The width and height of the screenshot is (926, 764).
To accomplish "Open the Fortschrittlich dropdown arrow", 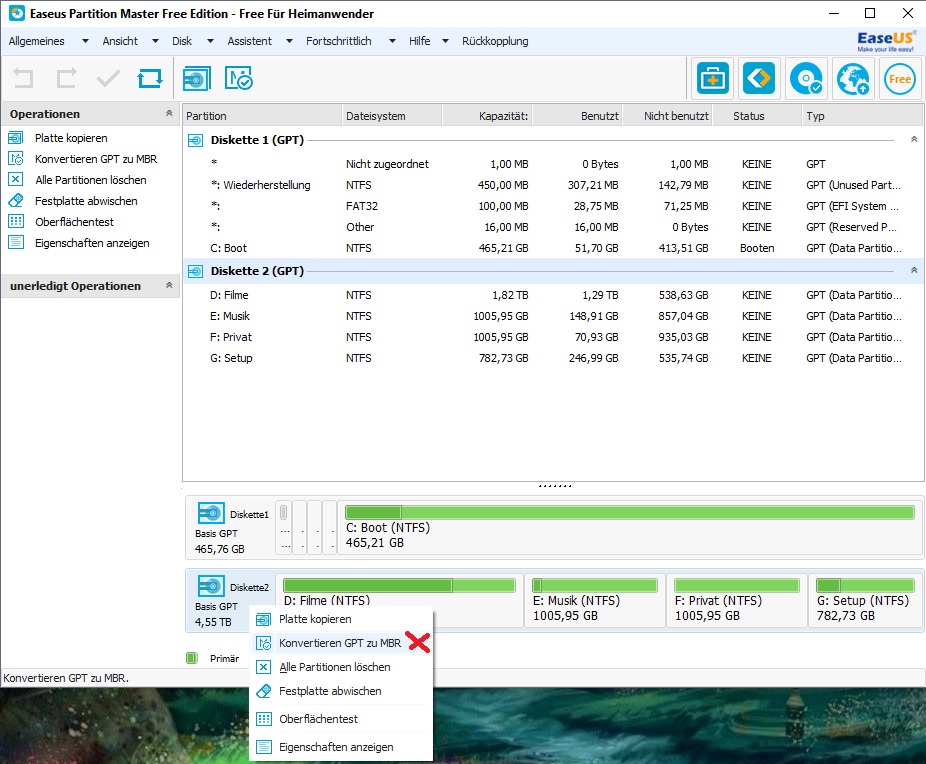I will [392, 41].
